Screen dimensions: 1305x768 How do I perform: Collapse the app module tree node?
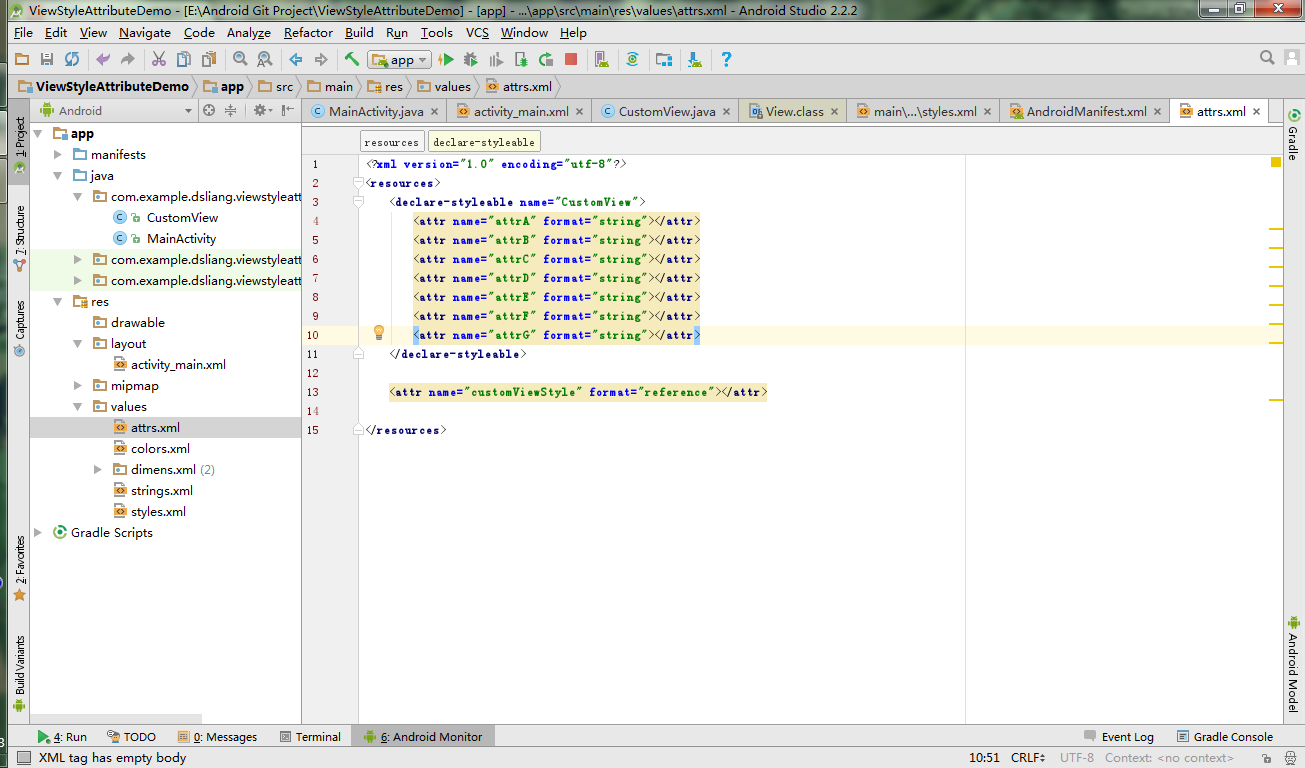38,133
